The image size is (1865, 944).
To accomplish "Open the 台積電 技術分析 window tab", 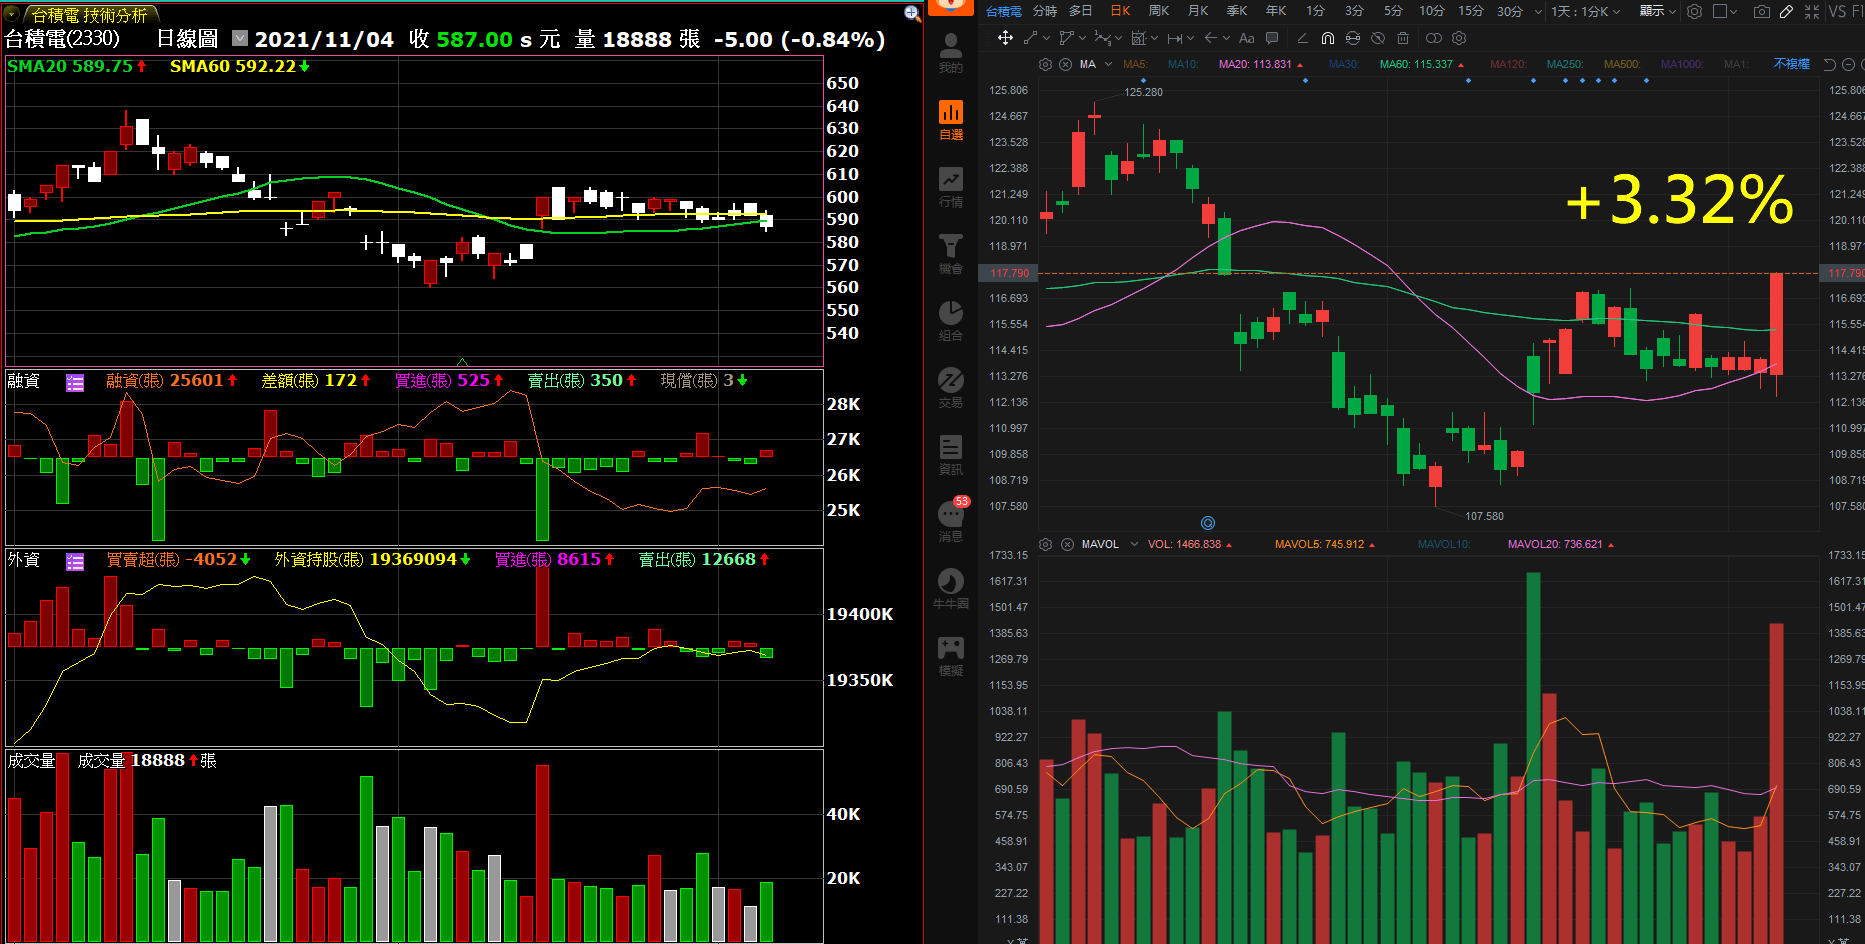I will click(89, 14).
